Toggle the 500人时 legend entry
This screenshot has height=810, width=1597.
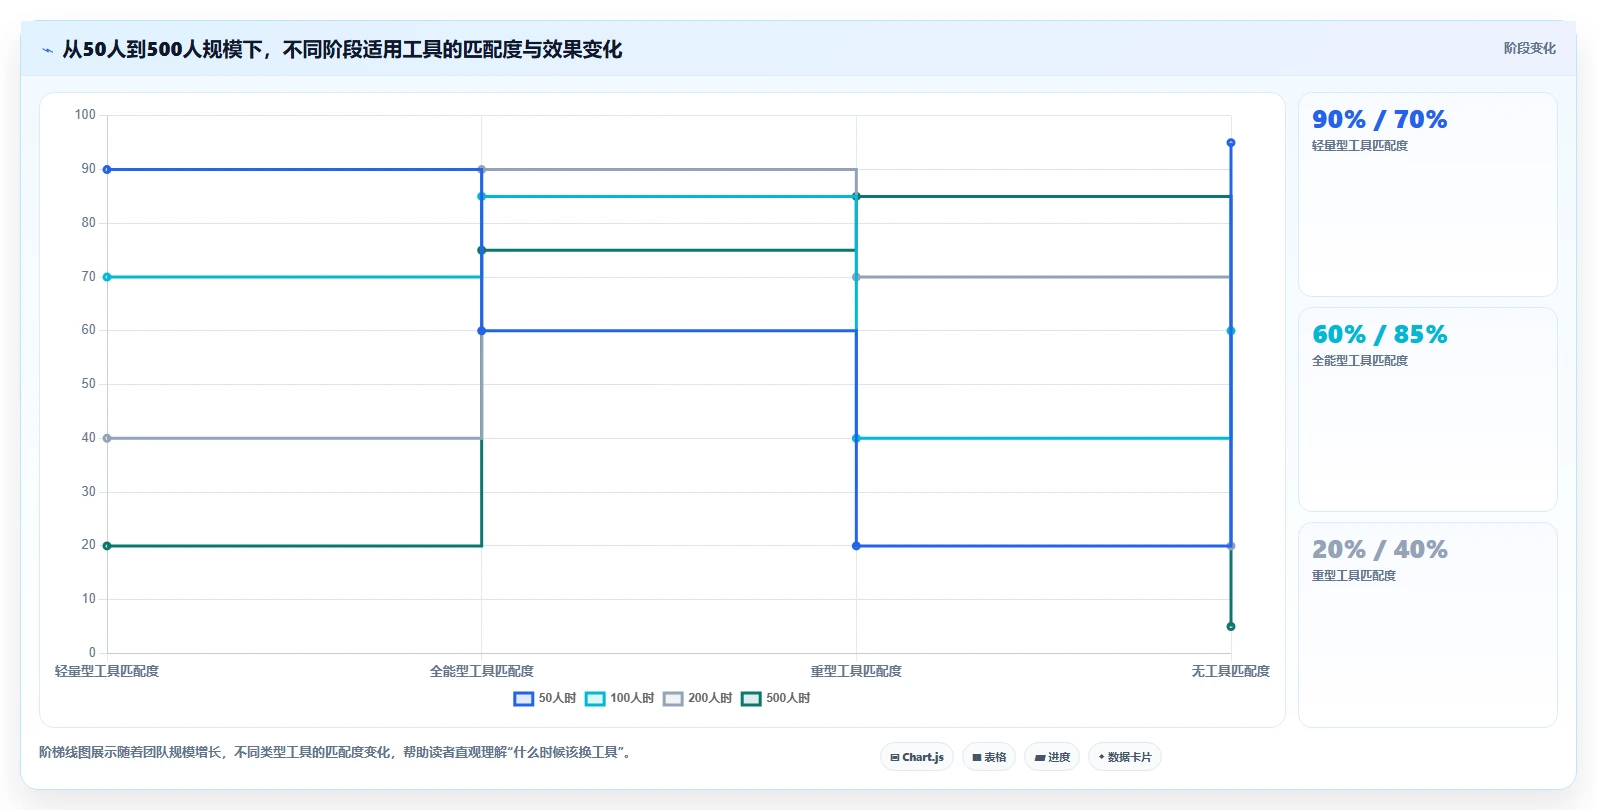(775, 698)
